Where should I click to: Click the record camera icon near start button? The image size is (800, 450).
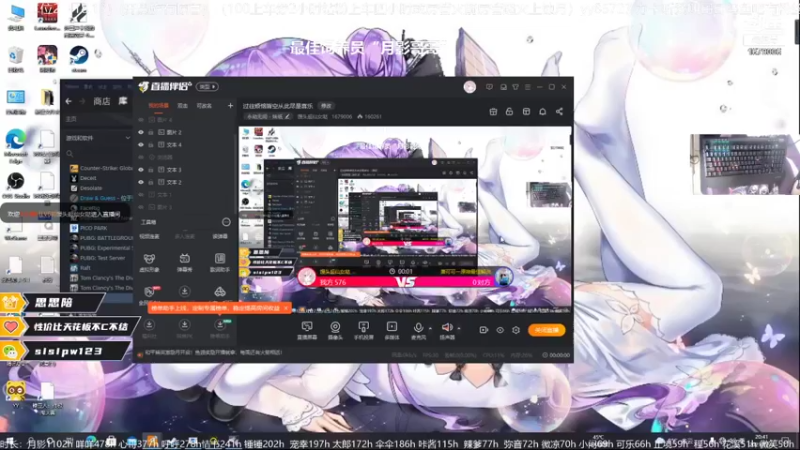[x=484, y=330]
